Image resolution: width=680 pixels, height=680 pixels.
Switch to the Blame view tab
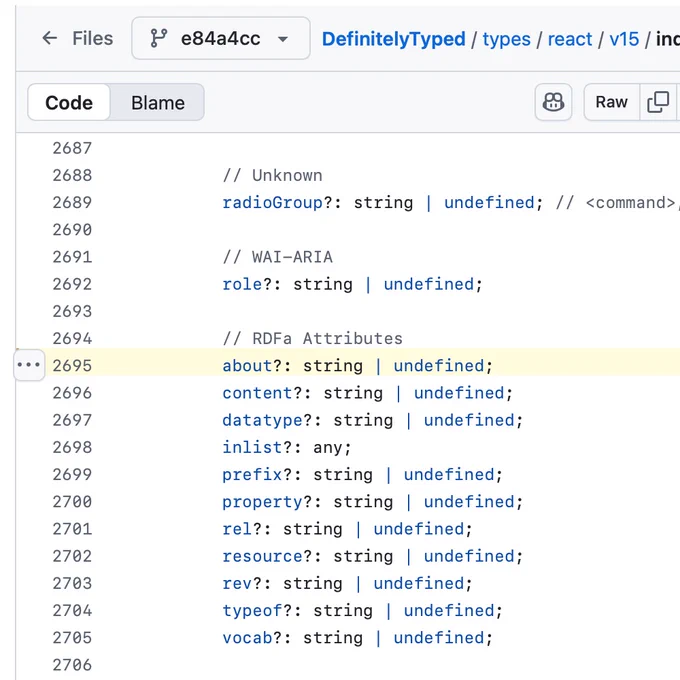(x=158, y=103)
